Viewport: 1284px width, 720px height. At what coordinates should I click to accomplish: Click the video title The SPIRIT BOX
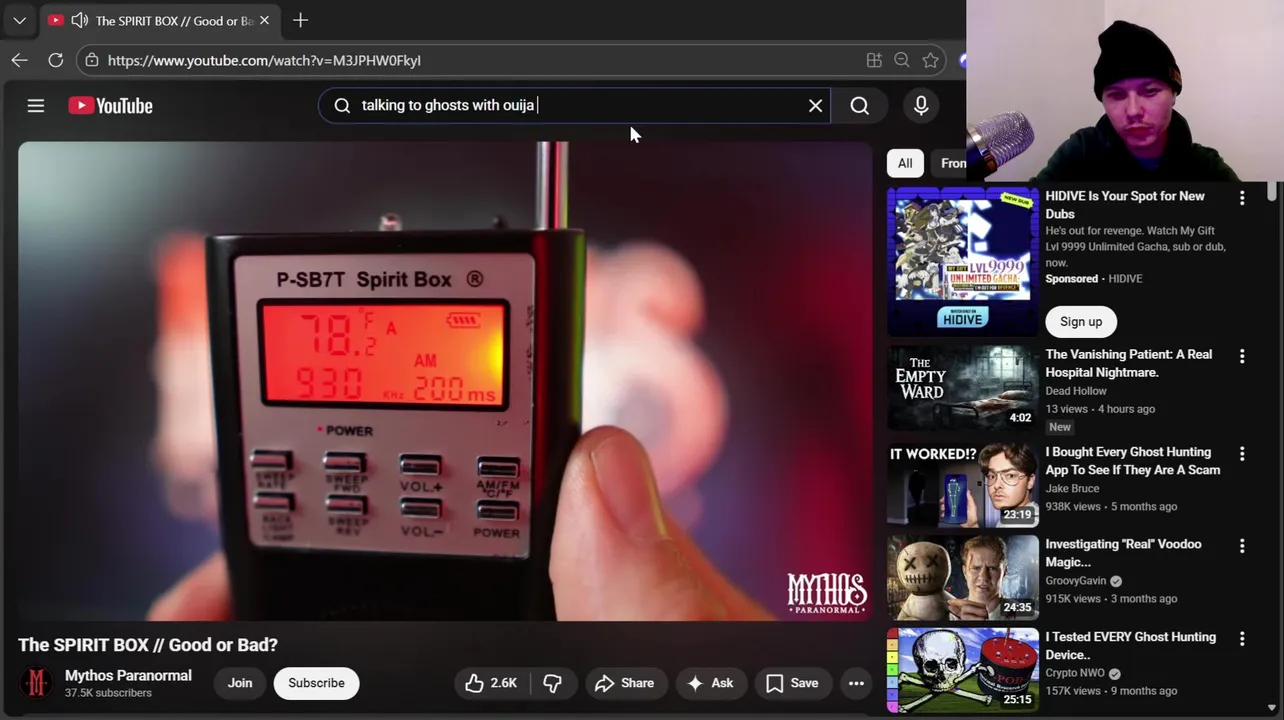(148, 645)
